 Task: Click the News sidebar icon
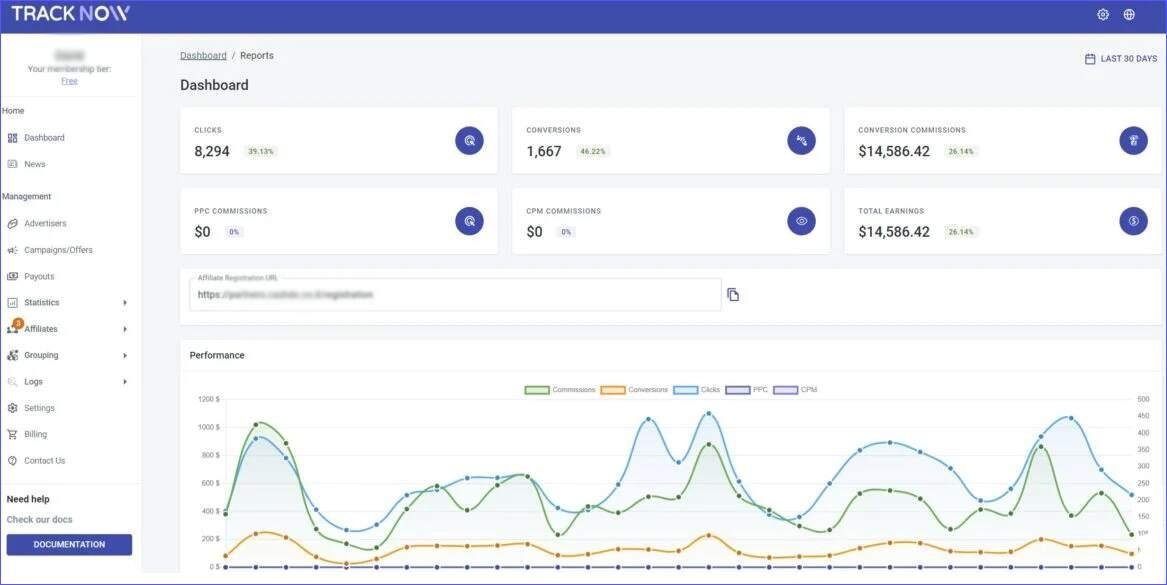pos(12,163)
